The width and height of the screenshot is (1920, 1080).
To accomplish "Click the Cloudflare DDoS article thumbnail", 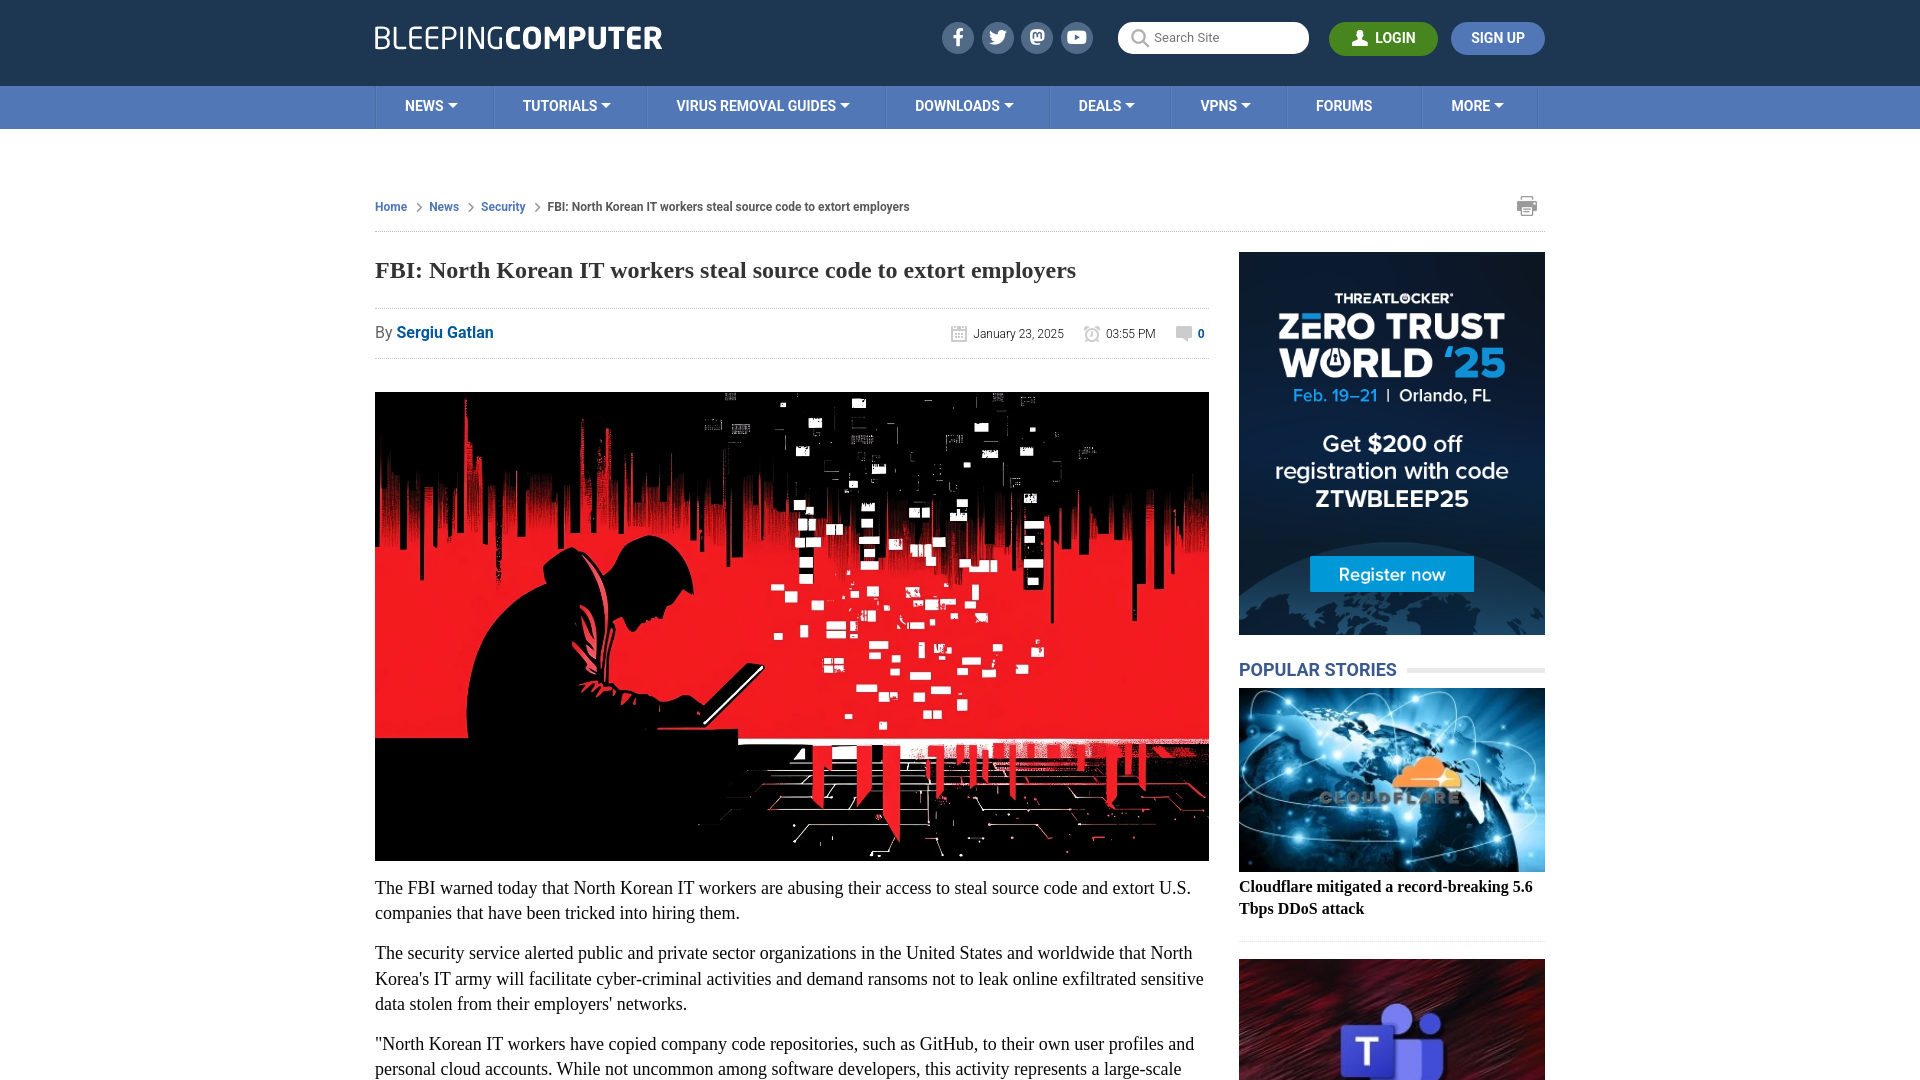I will tap(1391, 779).
